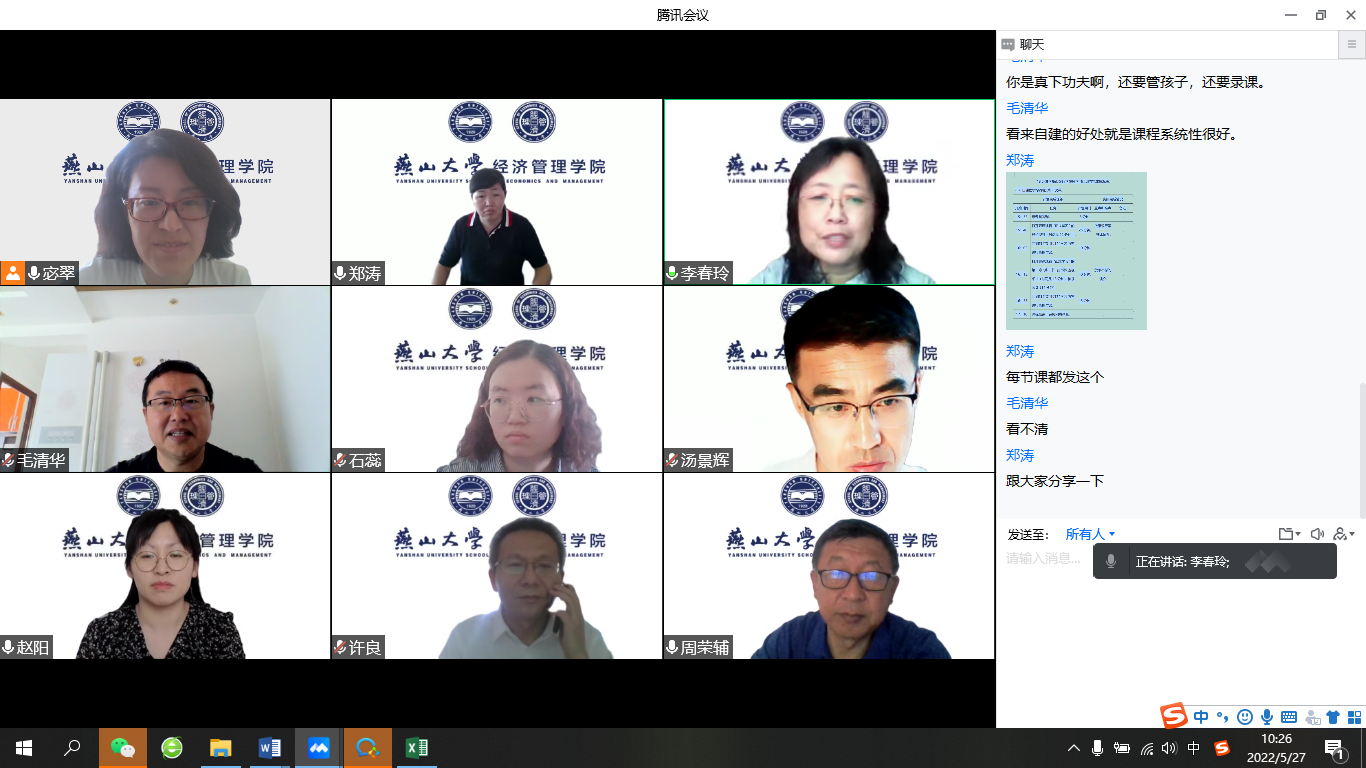Click microphone icon in the speaking indicator bar
Viewport: 1366px width, 768px height.
point(1110,562)
